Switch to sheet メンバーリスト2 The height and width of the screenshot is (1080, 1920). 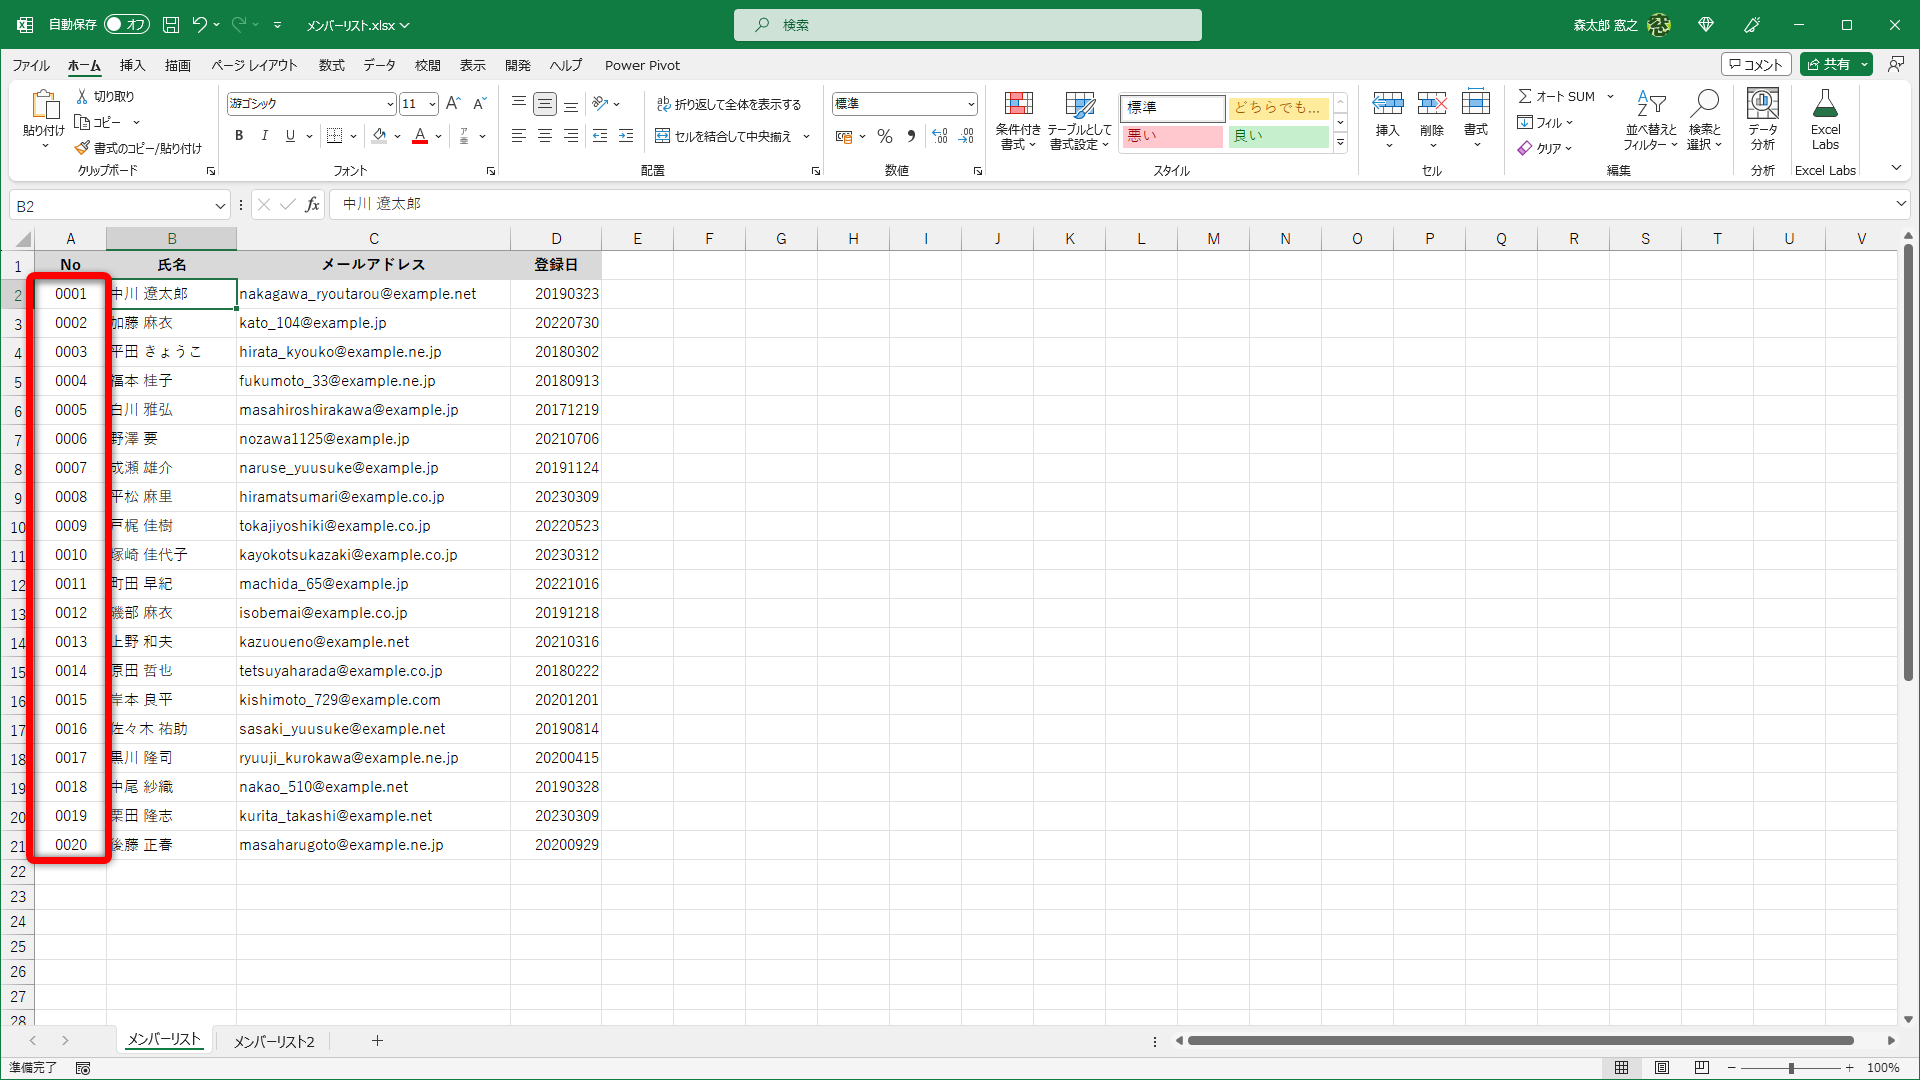click(274, 1041)
